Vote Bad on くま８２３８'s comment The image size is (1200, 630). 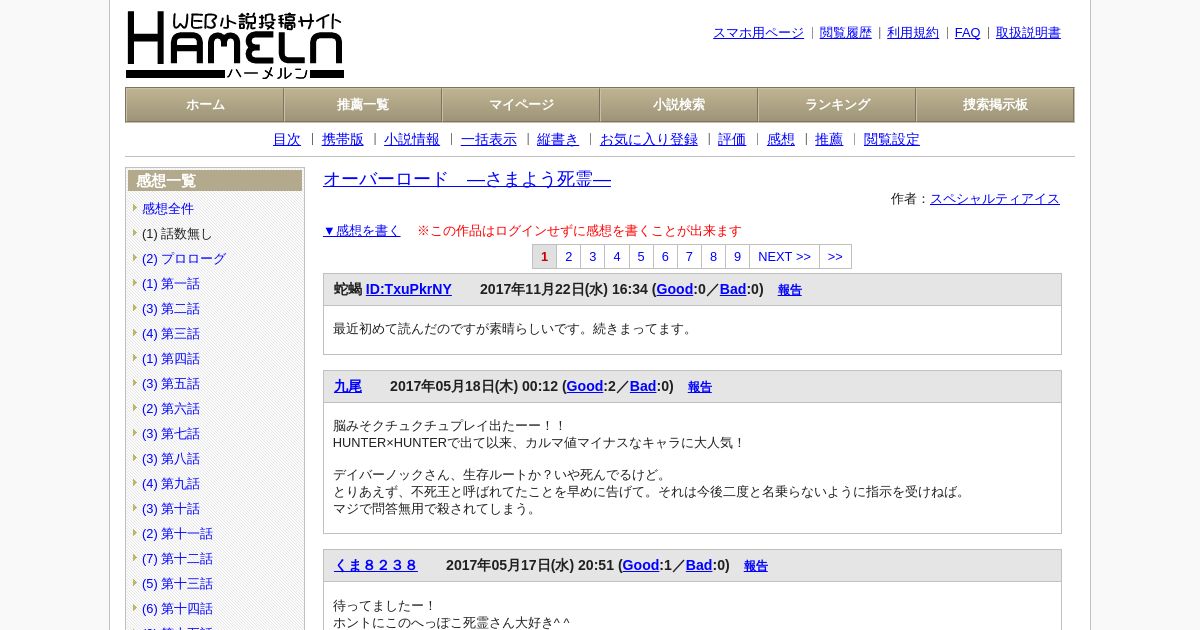pyautogui.click(x=699, y=565)
